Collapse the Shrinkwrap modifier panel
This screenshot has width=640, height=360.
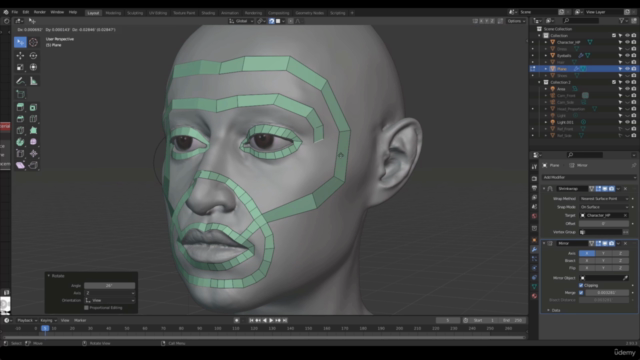[x=544, y=189]
